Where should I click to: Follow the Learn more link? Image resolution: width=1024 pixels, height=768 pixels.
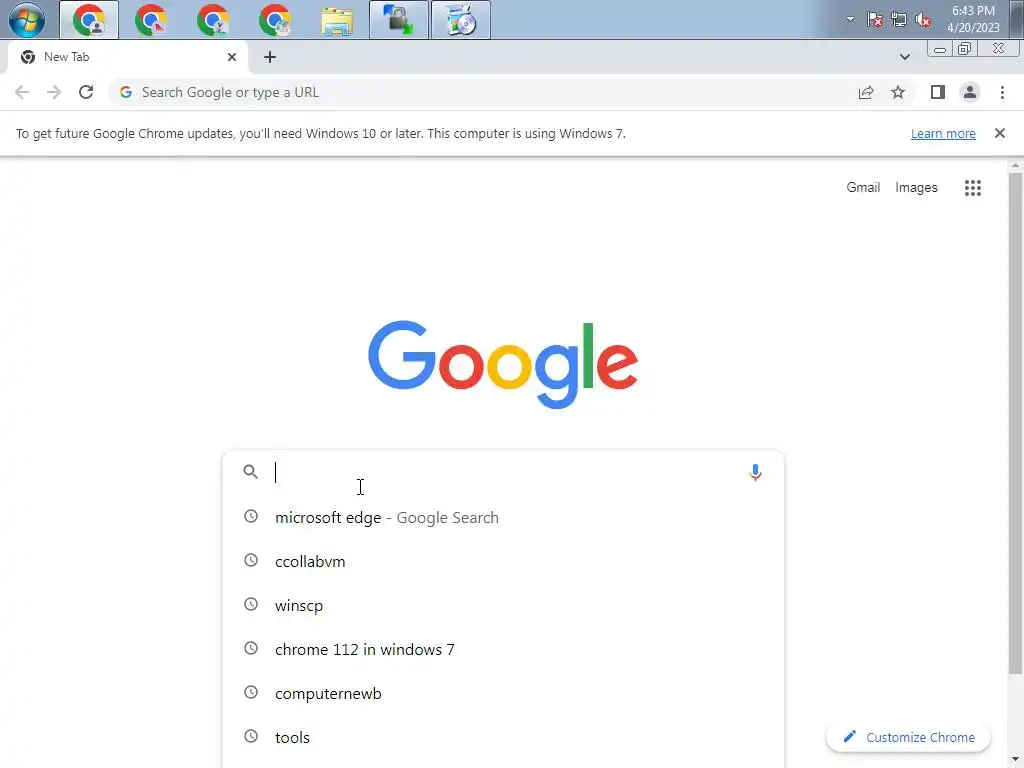(943, 133)
